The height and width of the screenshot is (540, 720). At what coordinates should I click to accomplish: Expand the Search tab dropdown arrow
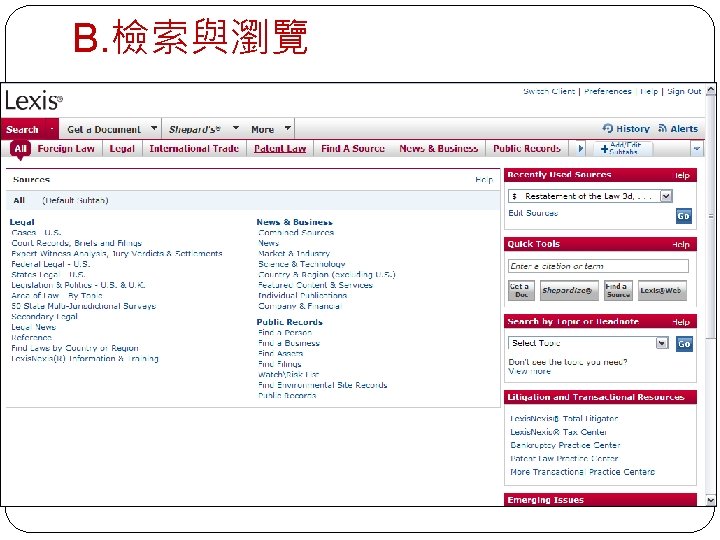coord(52,129)
